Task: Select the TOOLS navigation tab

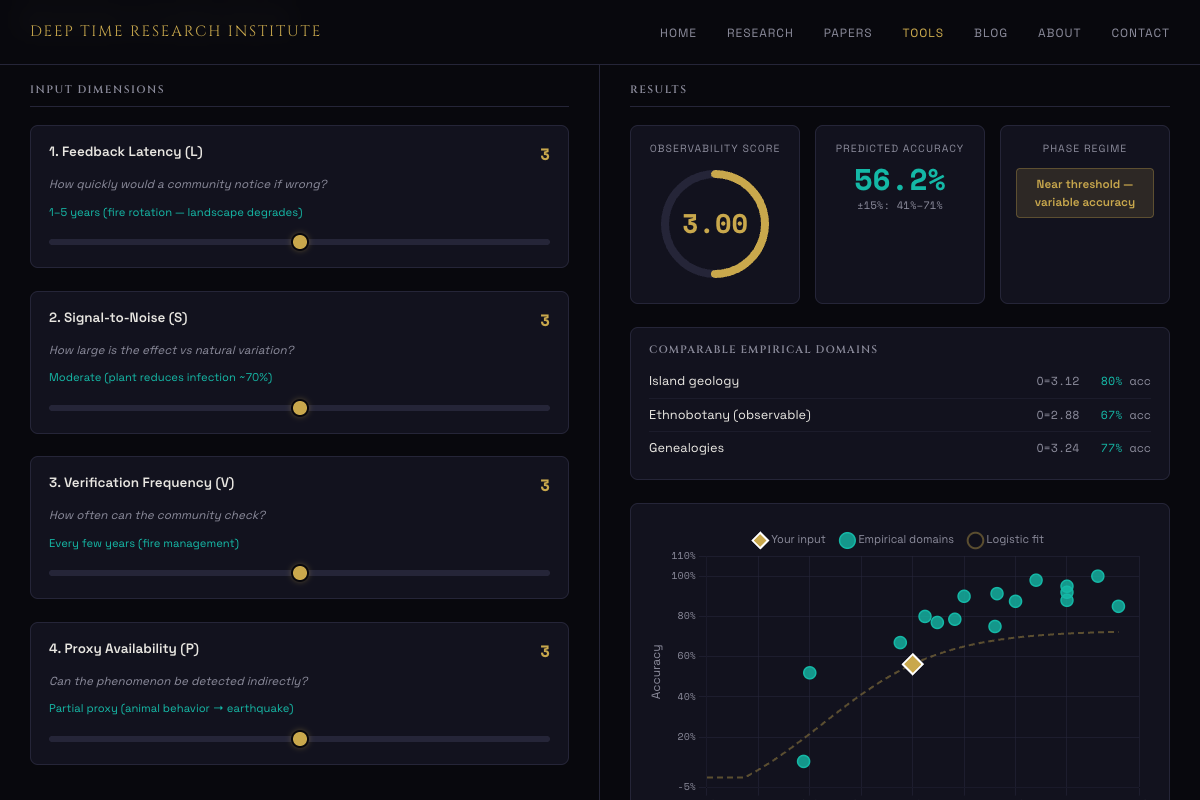Action: coord(922,32)
